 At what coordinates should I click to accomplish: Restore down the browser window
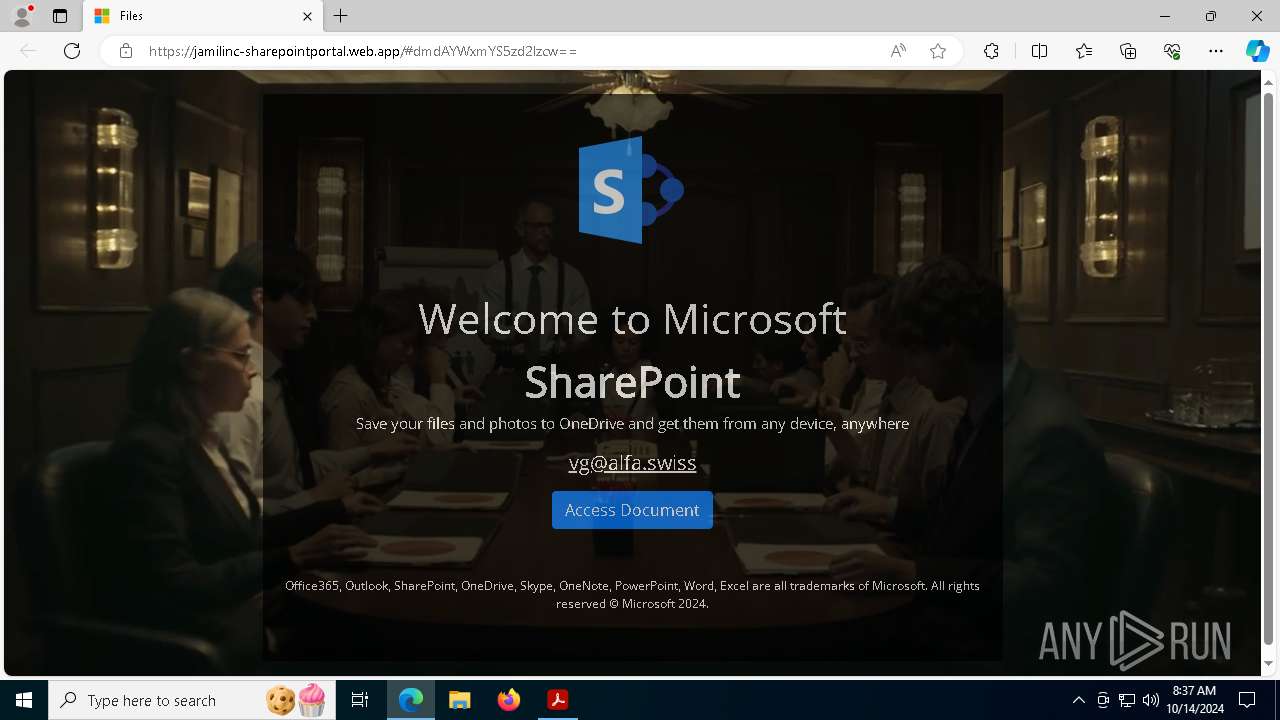click(x=1211, y=16)
